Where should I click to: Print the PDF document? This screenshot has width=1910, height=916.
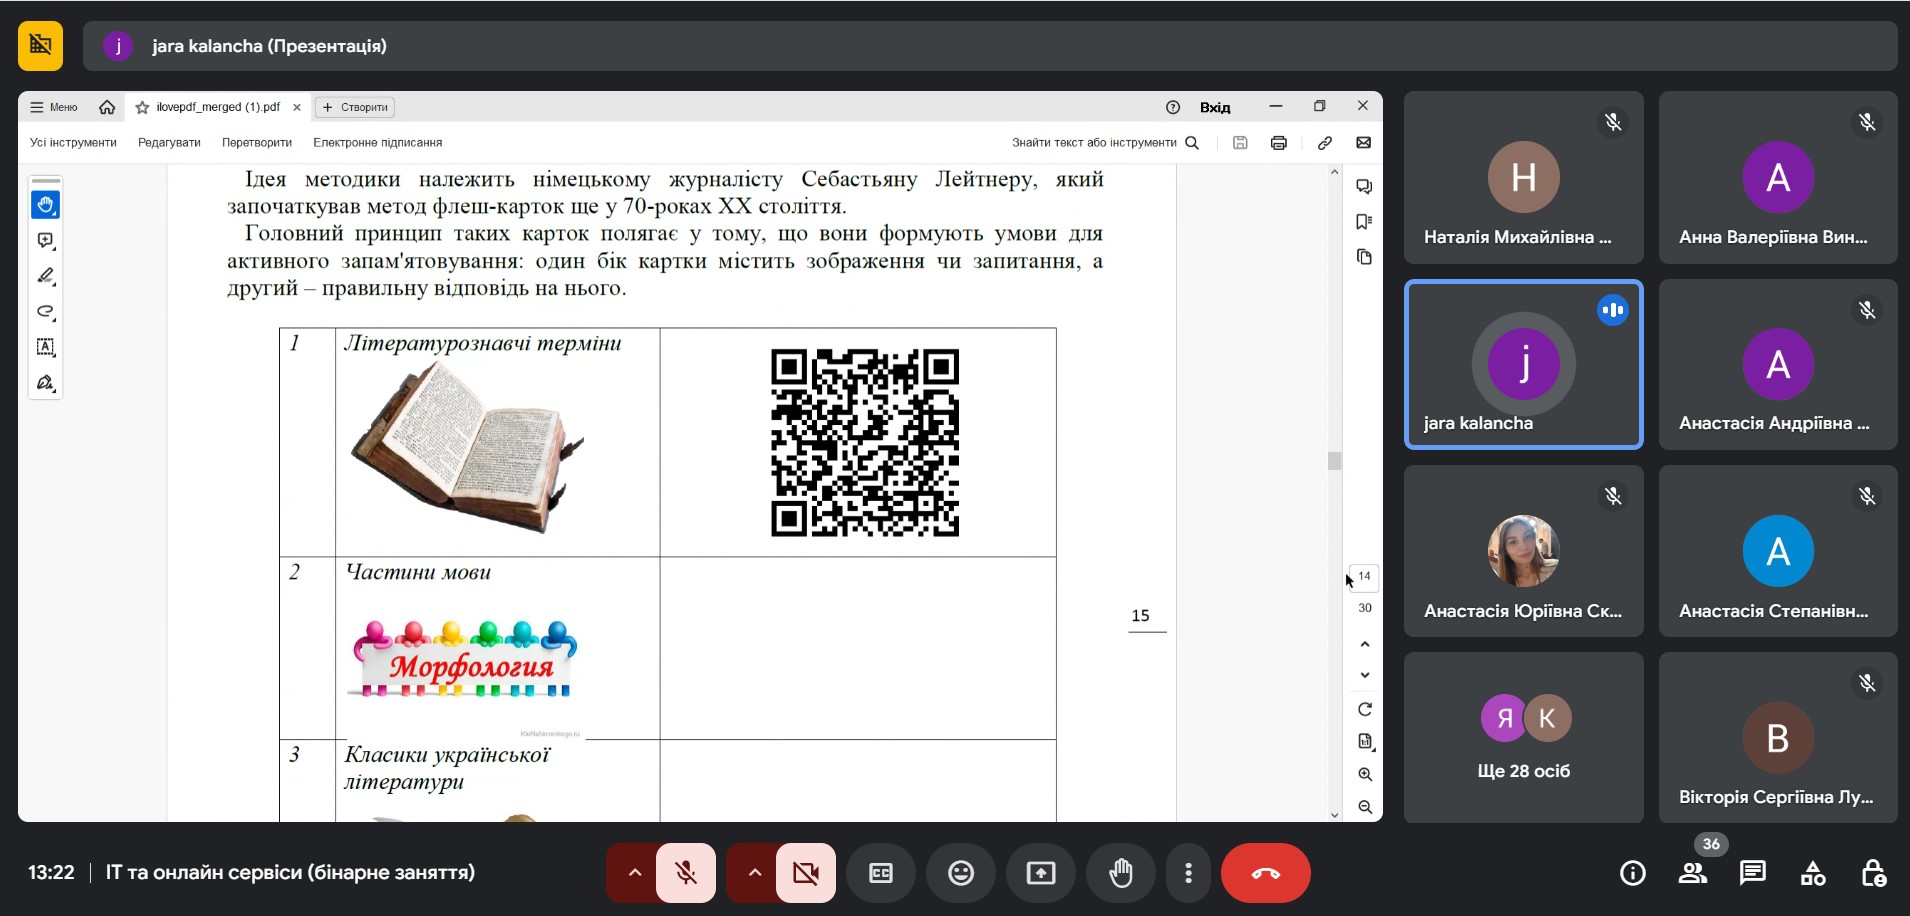coord(1278,143)
